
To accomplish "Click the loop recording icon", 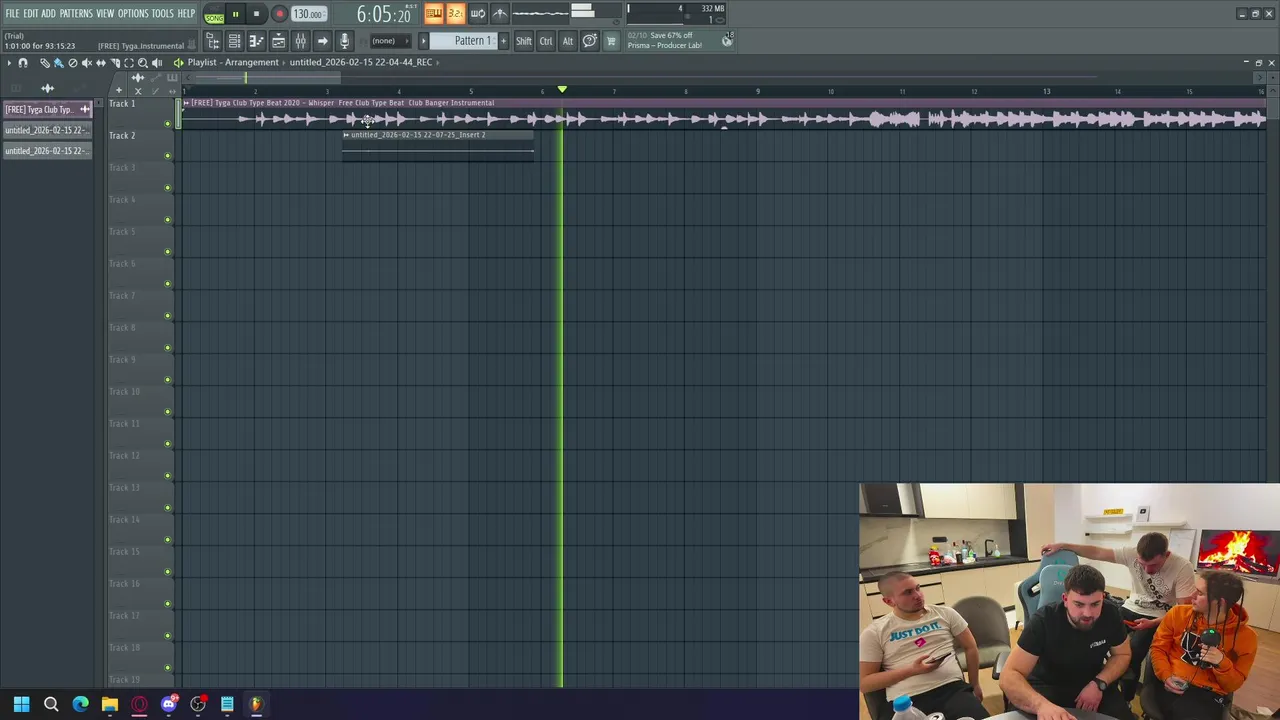I will (x=477, y=13).
